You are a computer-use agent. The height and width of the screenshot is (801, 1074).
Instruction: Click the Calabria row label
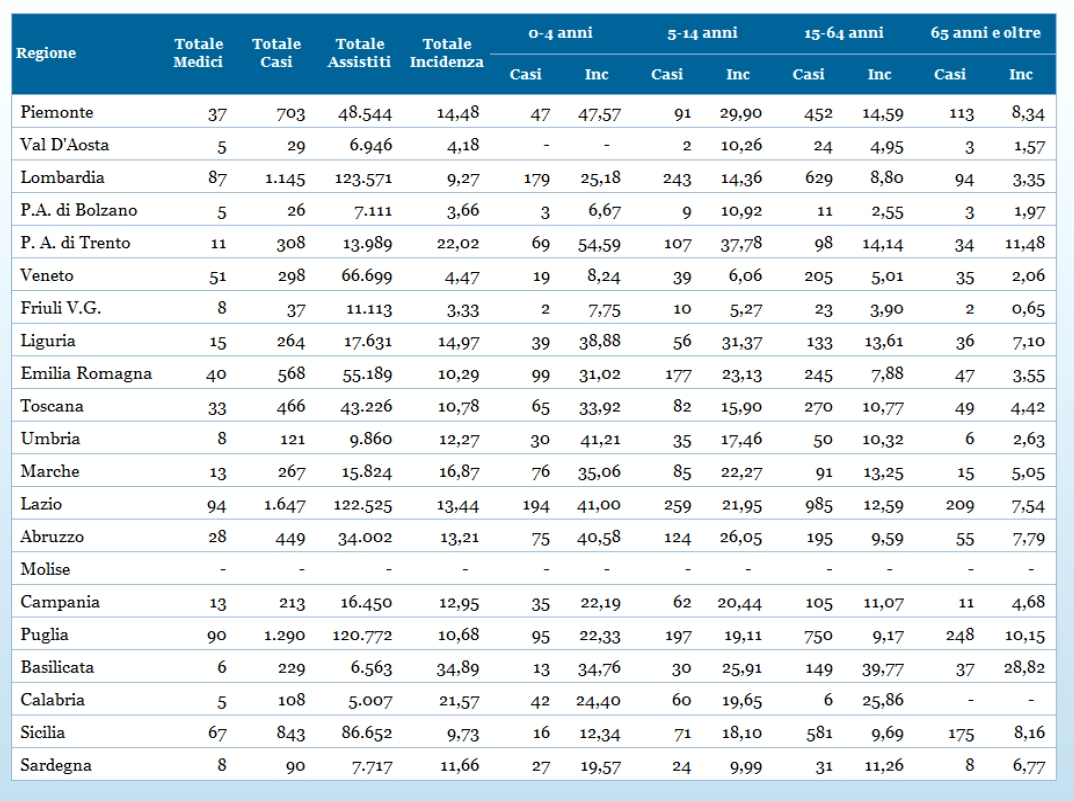point(53,700)
